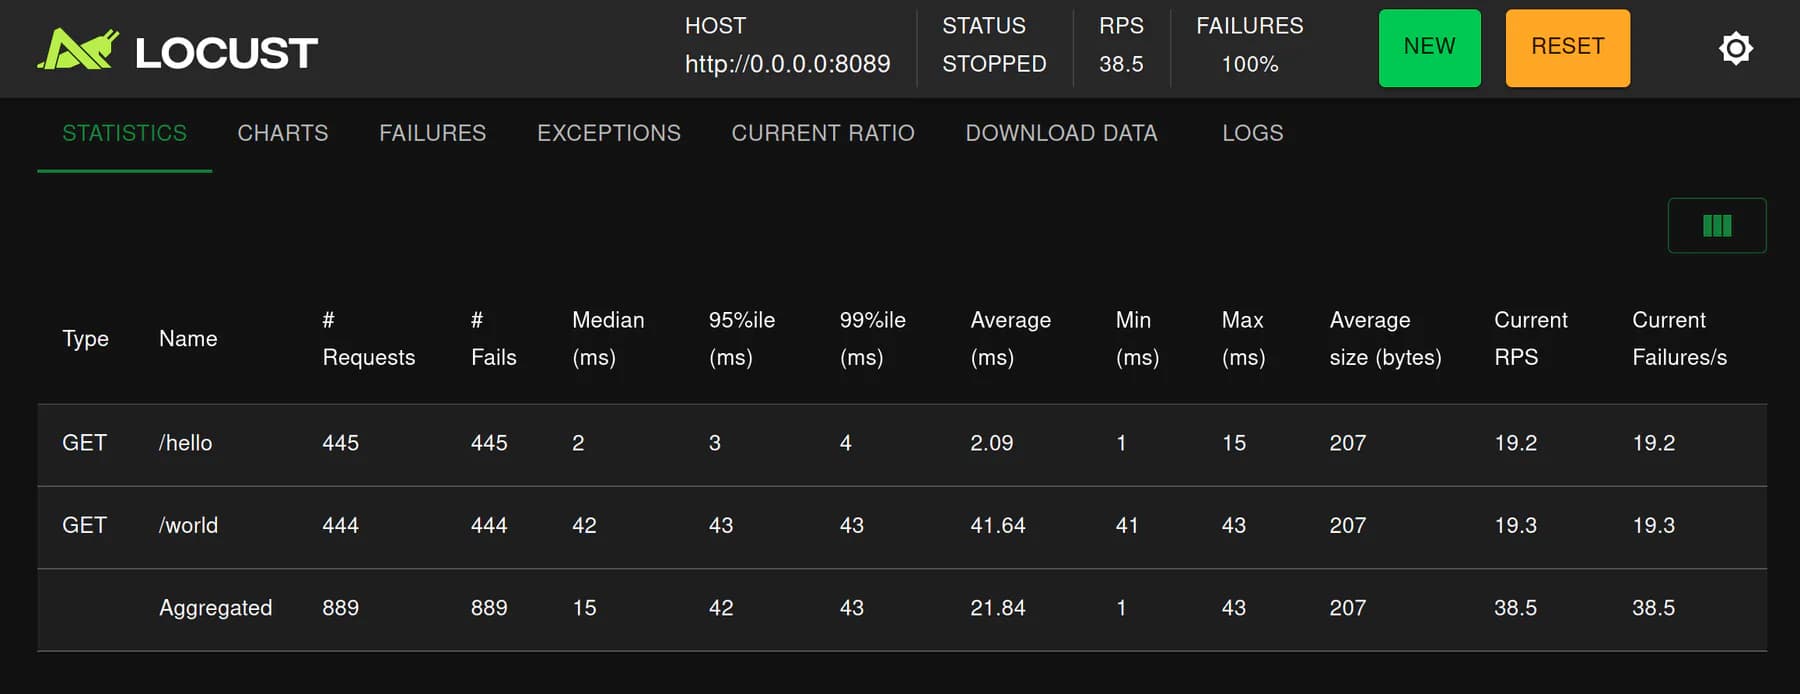1800x694 pixels.
Task: Sort by Current RPS column header
Action: pos(1530,339)
